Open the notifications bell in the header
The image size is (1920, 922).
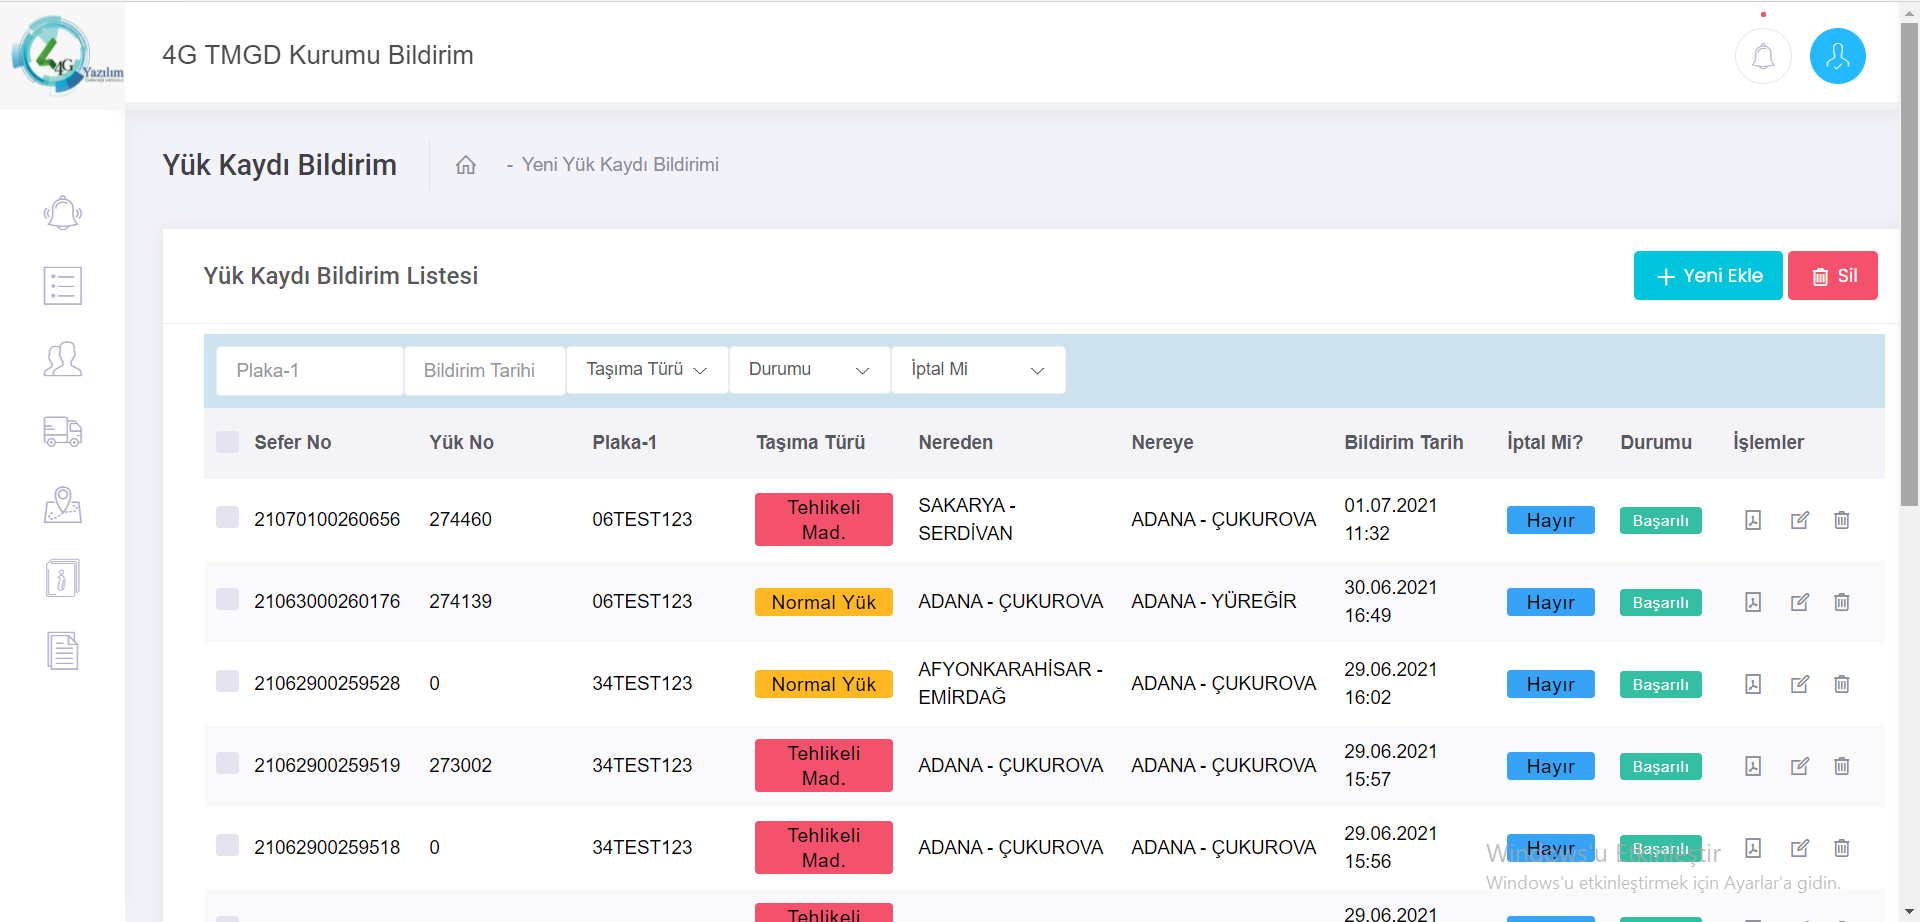tap(1763, 56)
